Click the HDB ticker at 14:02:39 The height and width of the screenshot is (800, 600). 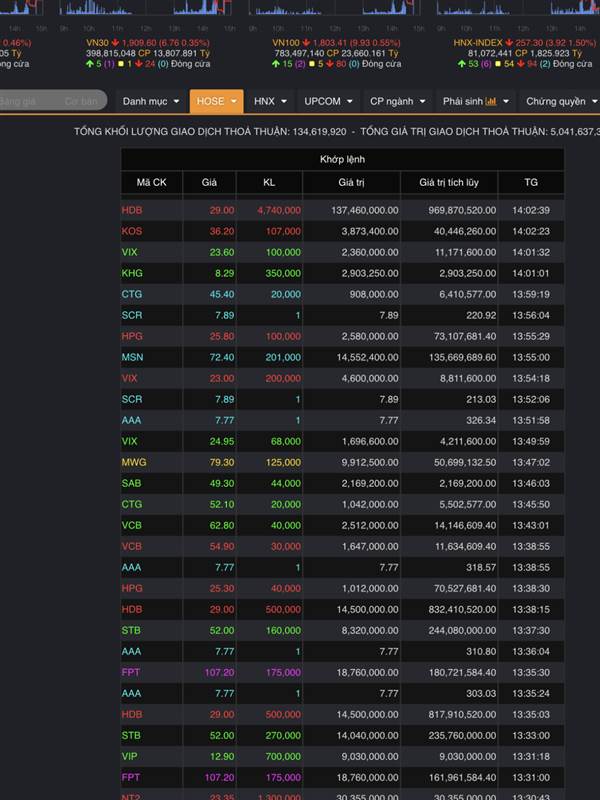pyautogui.click(x=132, y=210)
